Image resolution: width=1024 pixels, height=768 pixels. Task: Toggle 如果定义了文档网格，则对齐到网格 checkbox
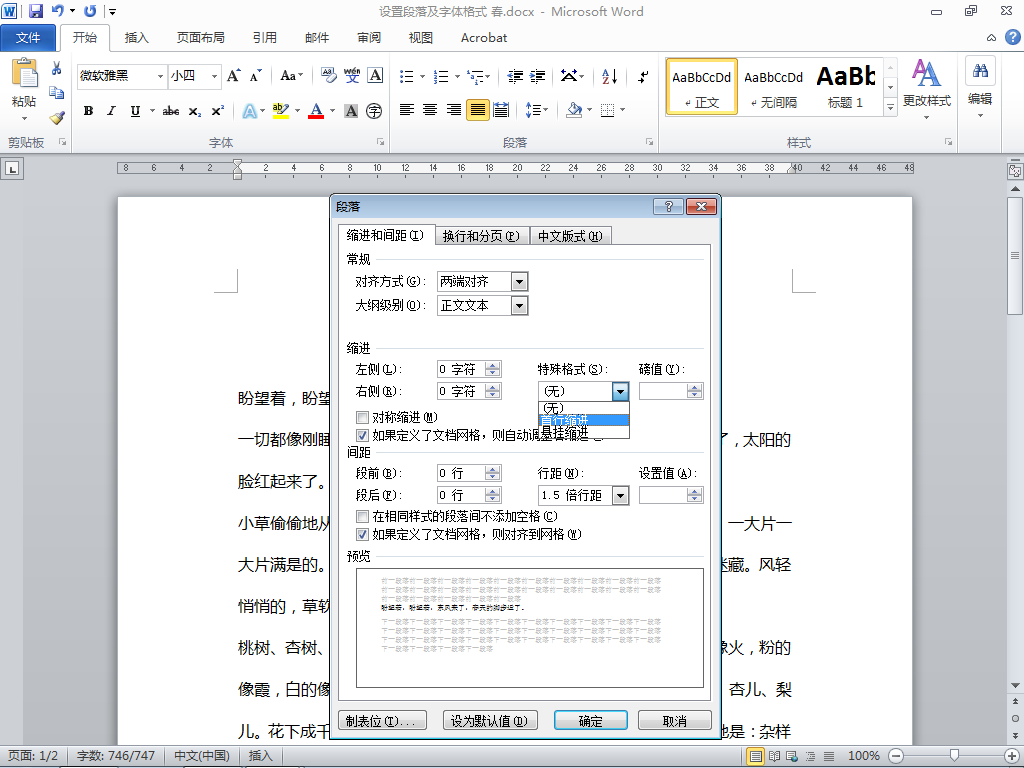(362, 534)
